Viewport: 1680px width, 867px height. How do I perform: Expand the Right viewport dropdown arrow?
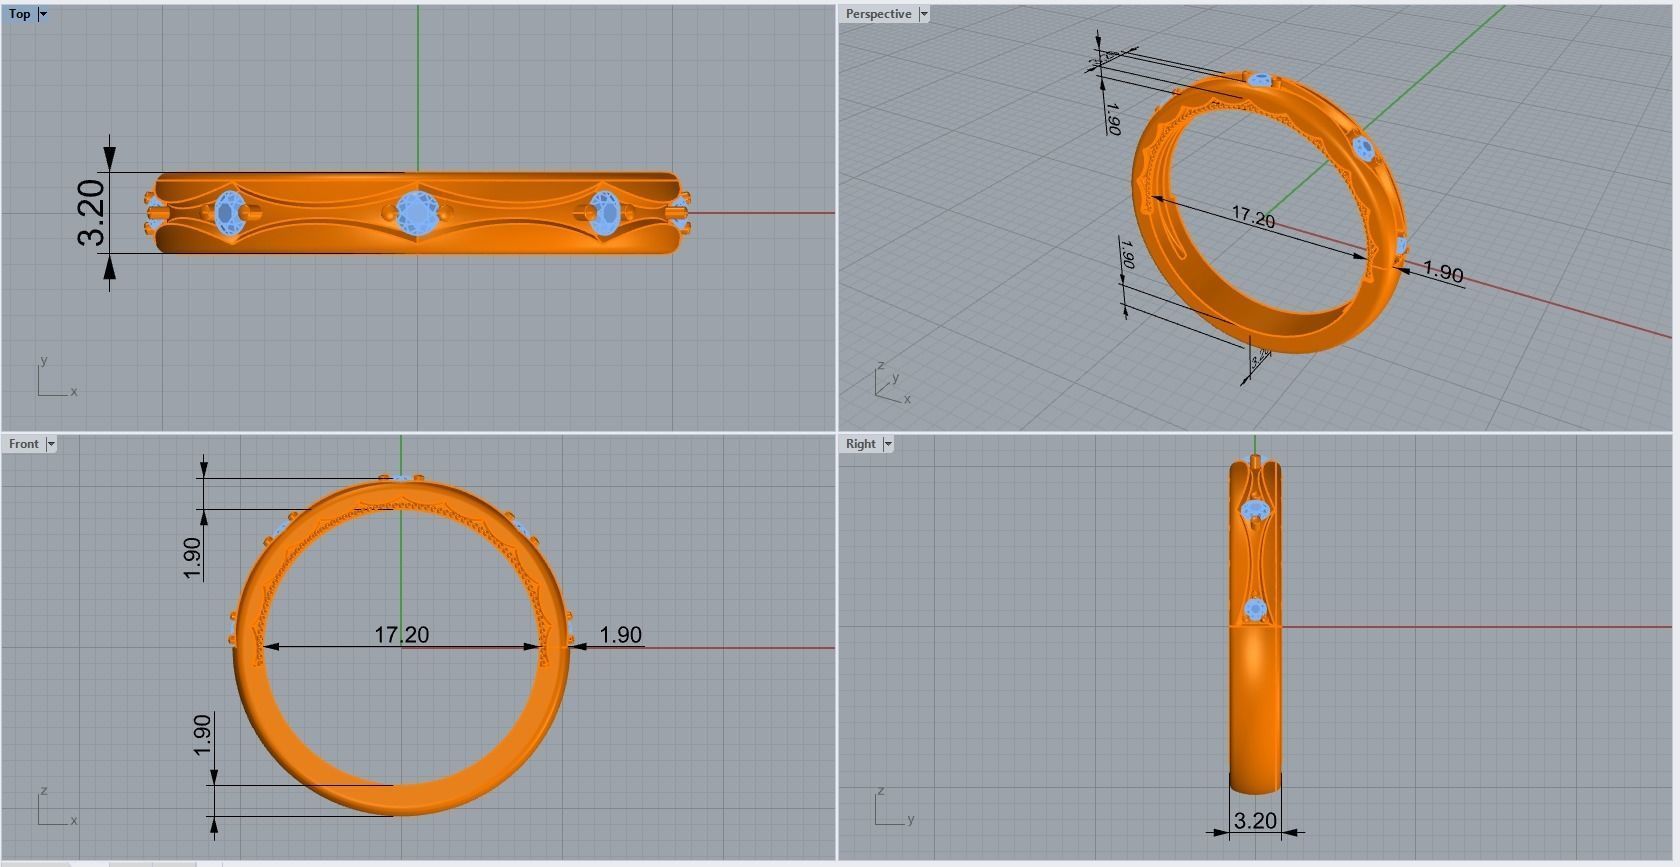pyautogui.click(x=887, y=444)
